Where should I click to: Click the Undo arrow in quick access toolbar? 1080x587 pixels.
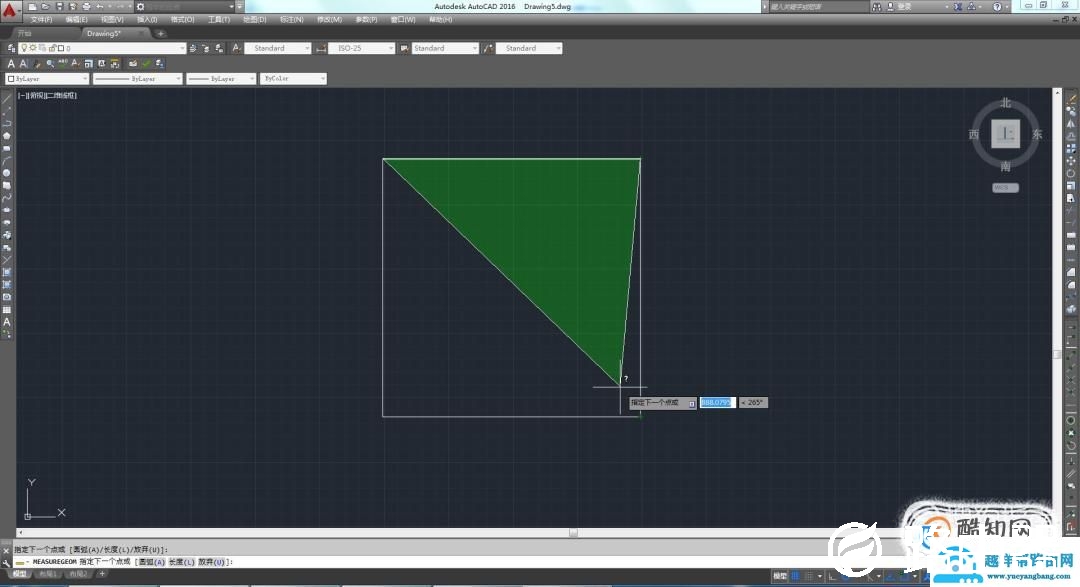[x=98, y=6]
